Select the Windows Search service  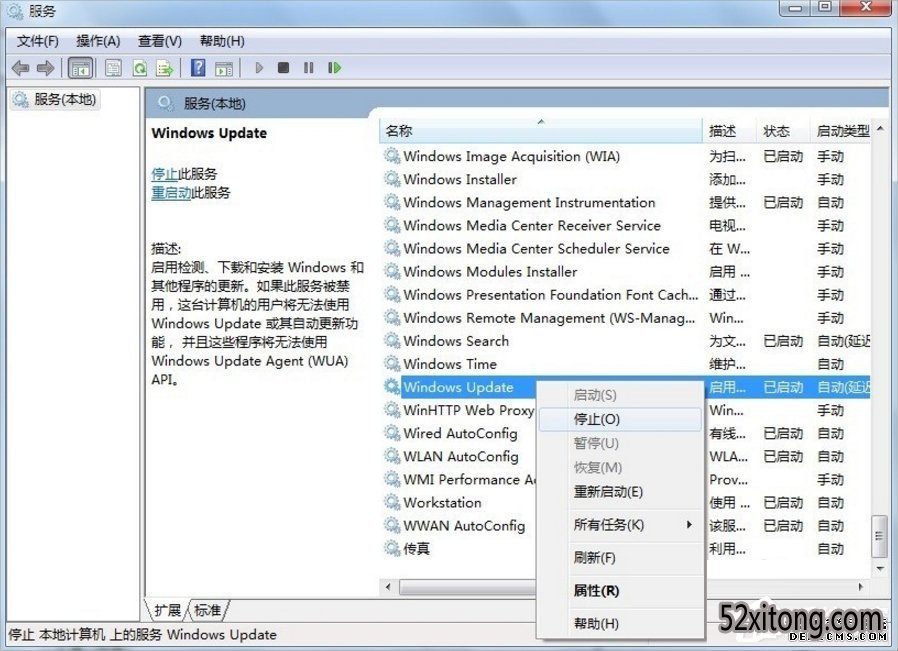click(x=626, y=341)
